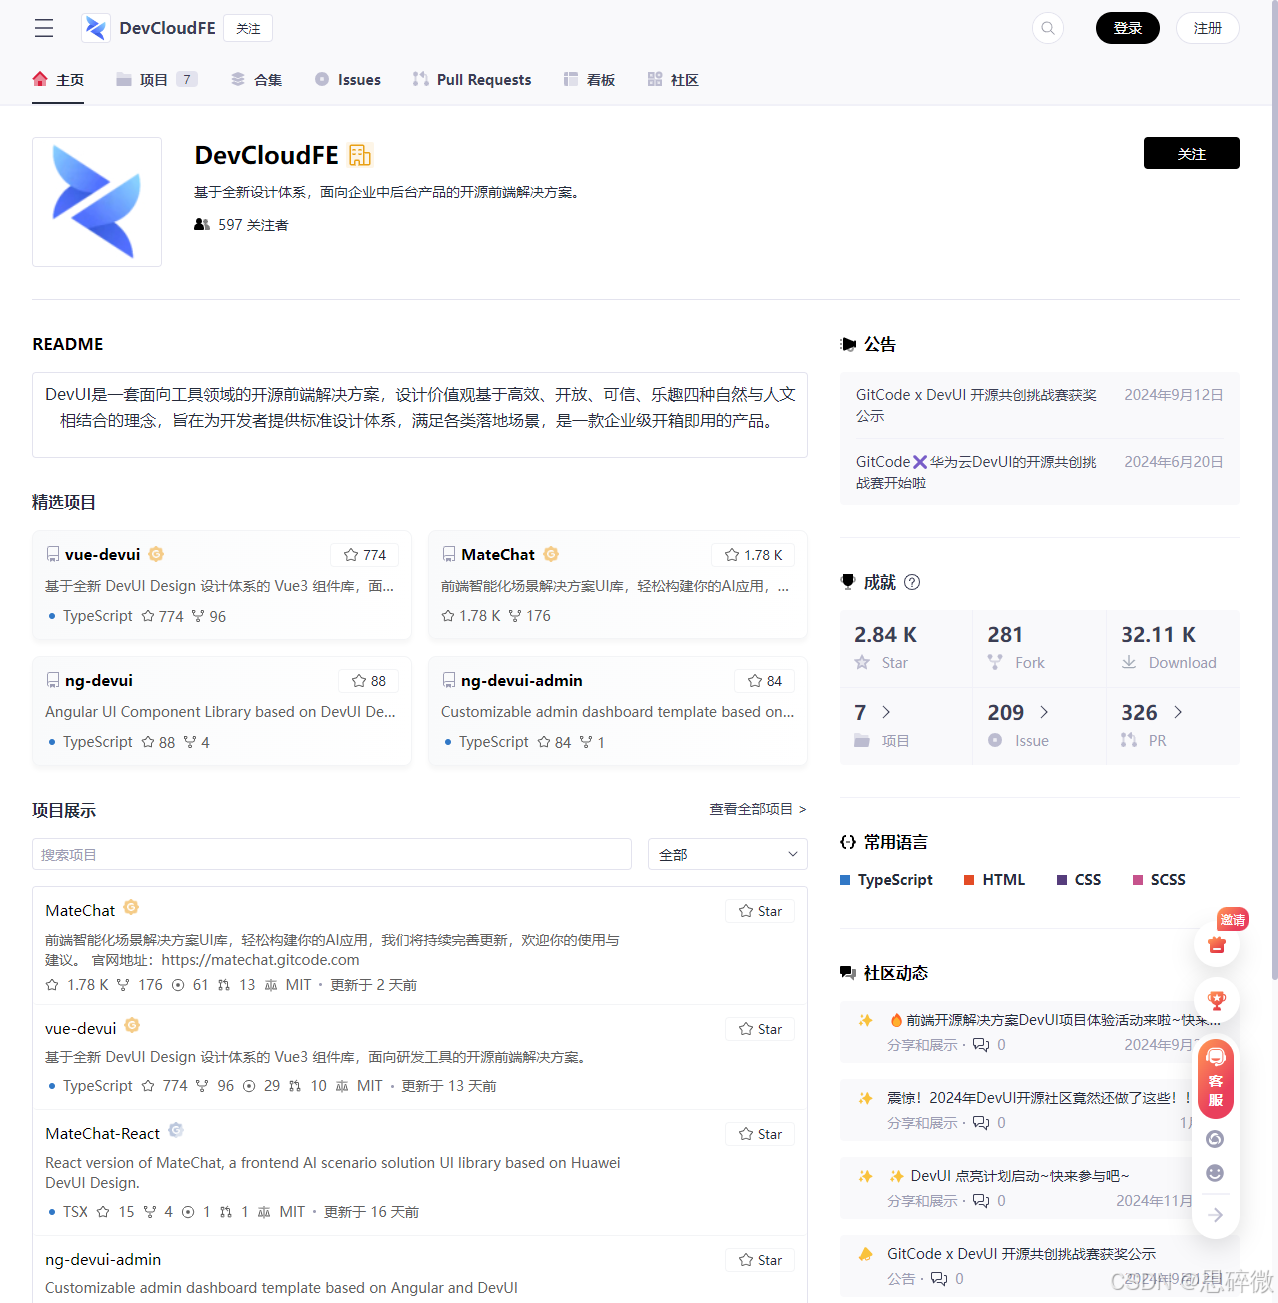1278x1303 pixels.
Task: Open the 全部 project filter dropdown
Action: 728,854
